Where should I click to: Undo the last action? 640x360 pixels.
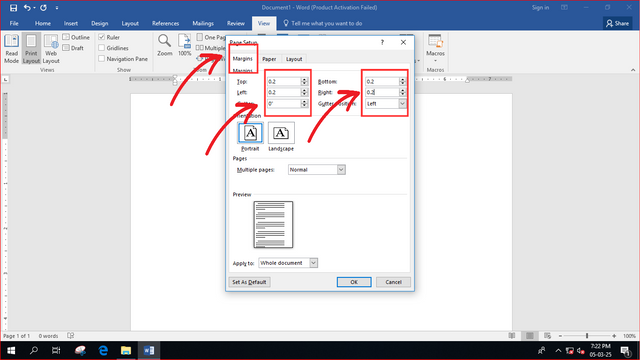[x=27, y=7]
